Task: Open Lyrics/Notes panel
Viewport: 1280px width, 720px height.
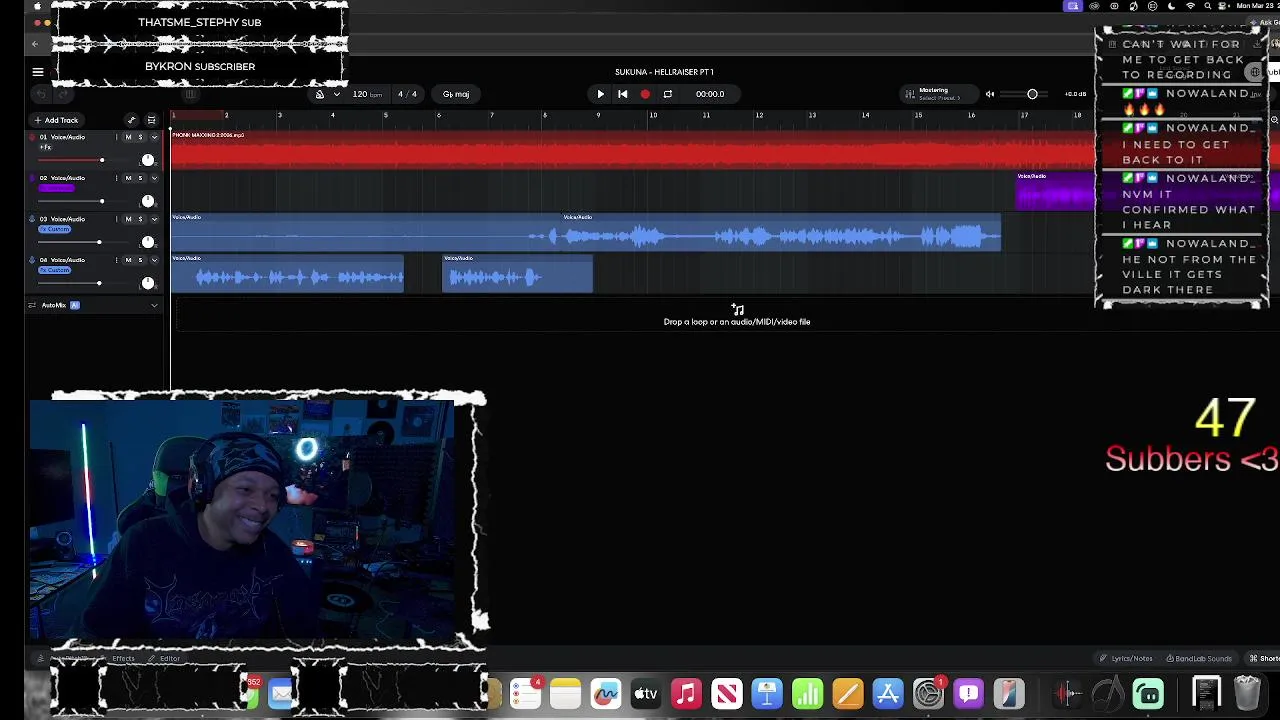Action: [x=1127, y=658]
